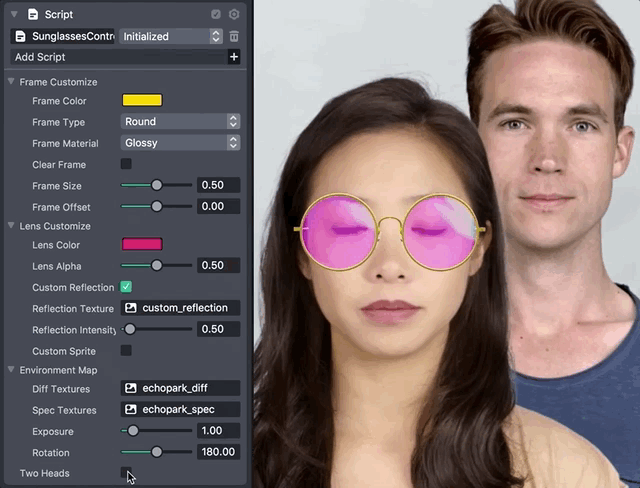Click the custom_reflection texture image icon

click(130, 308)
